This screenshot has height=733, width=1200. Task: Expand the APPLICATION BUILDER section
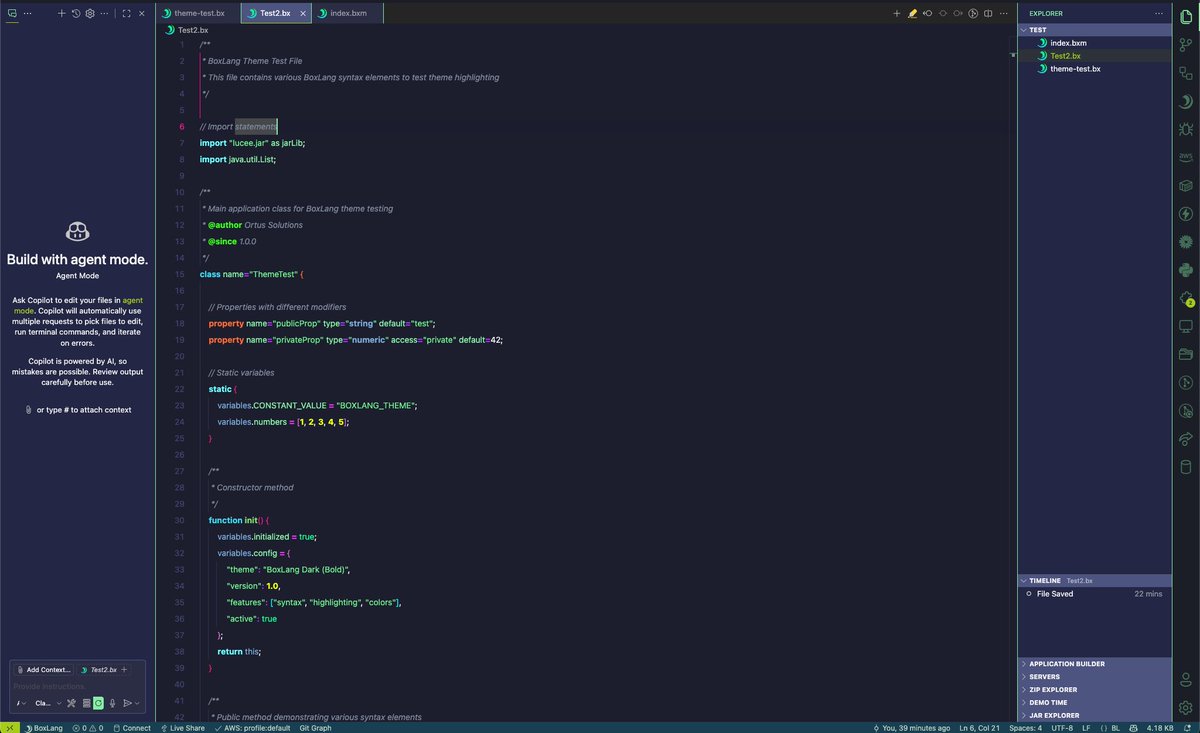pos(1095,664)
